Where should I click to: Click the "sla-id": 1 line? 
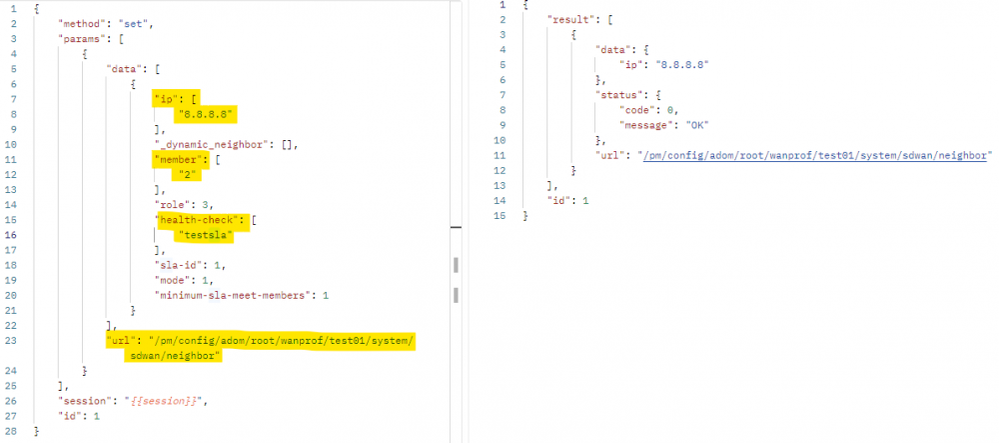pos(190,265)
